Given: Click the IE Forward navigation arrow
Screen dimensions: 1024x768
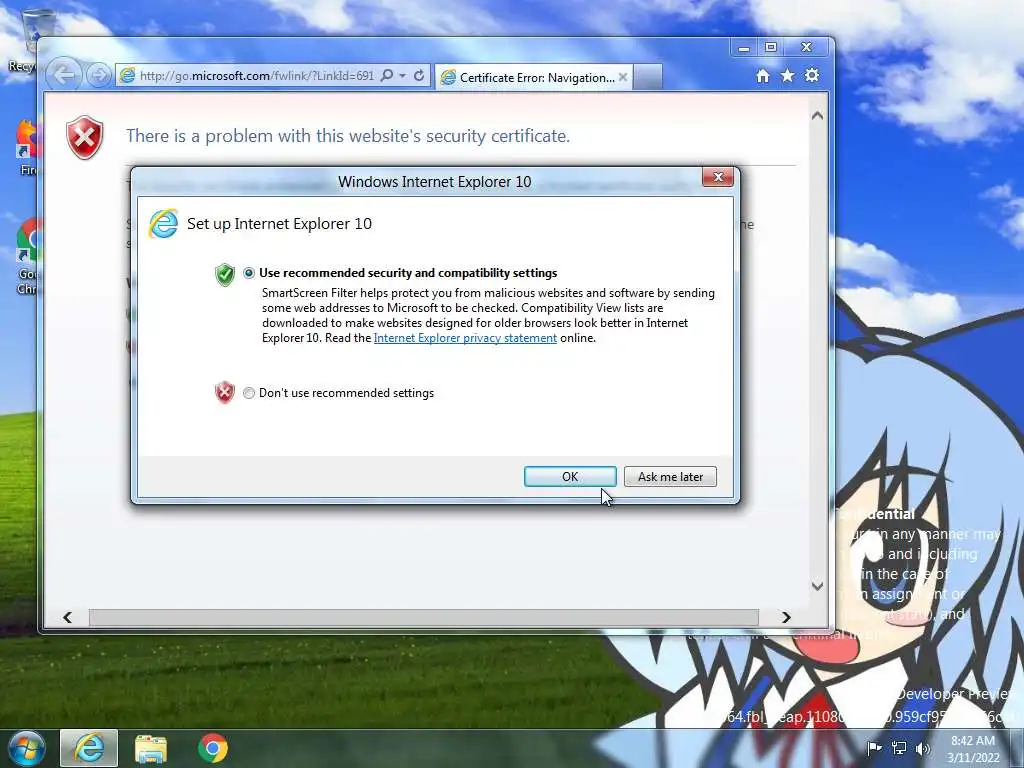Looking at the screenshot, I should [99, 76].
